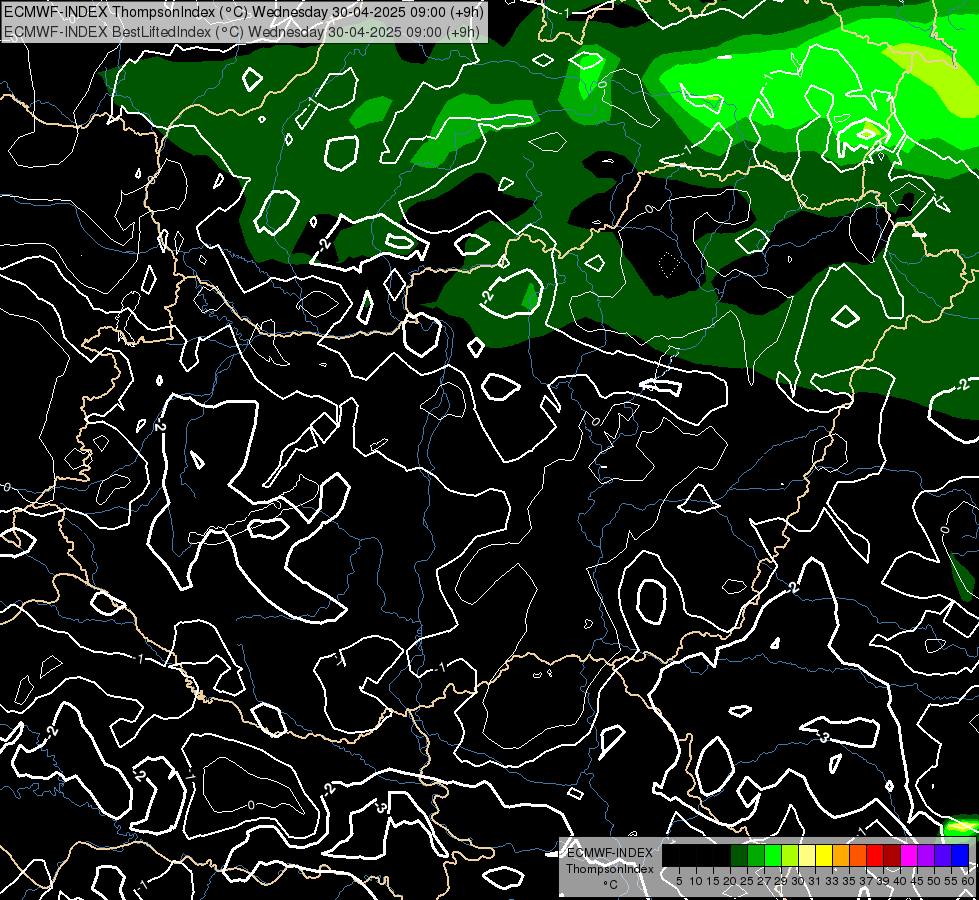Image resolution: width=979 pixels, height=900 pixels.
Task: Select the orange 33–35 legend swatch
Action: pos(841,855)
